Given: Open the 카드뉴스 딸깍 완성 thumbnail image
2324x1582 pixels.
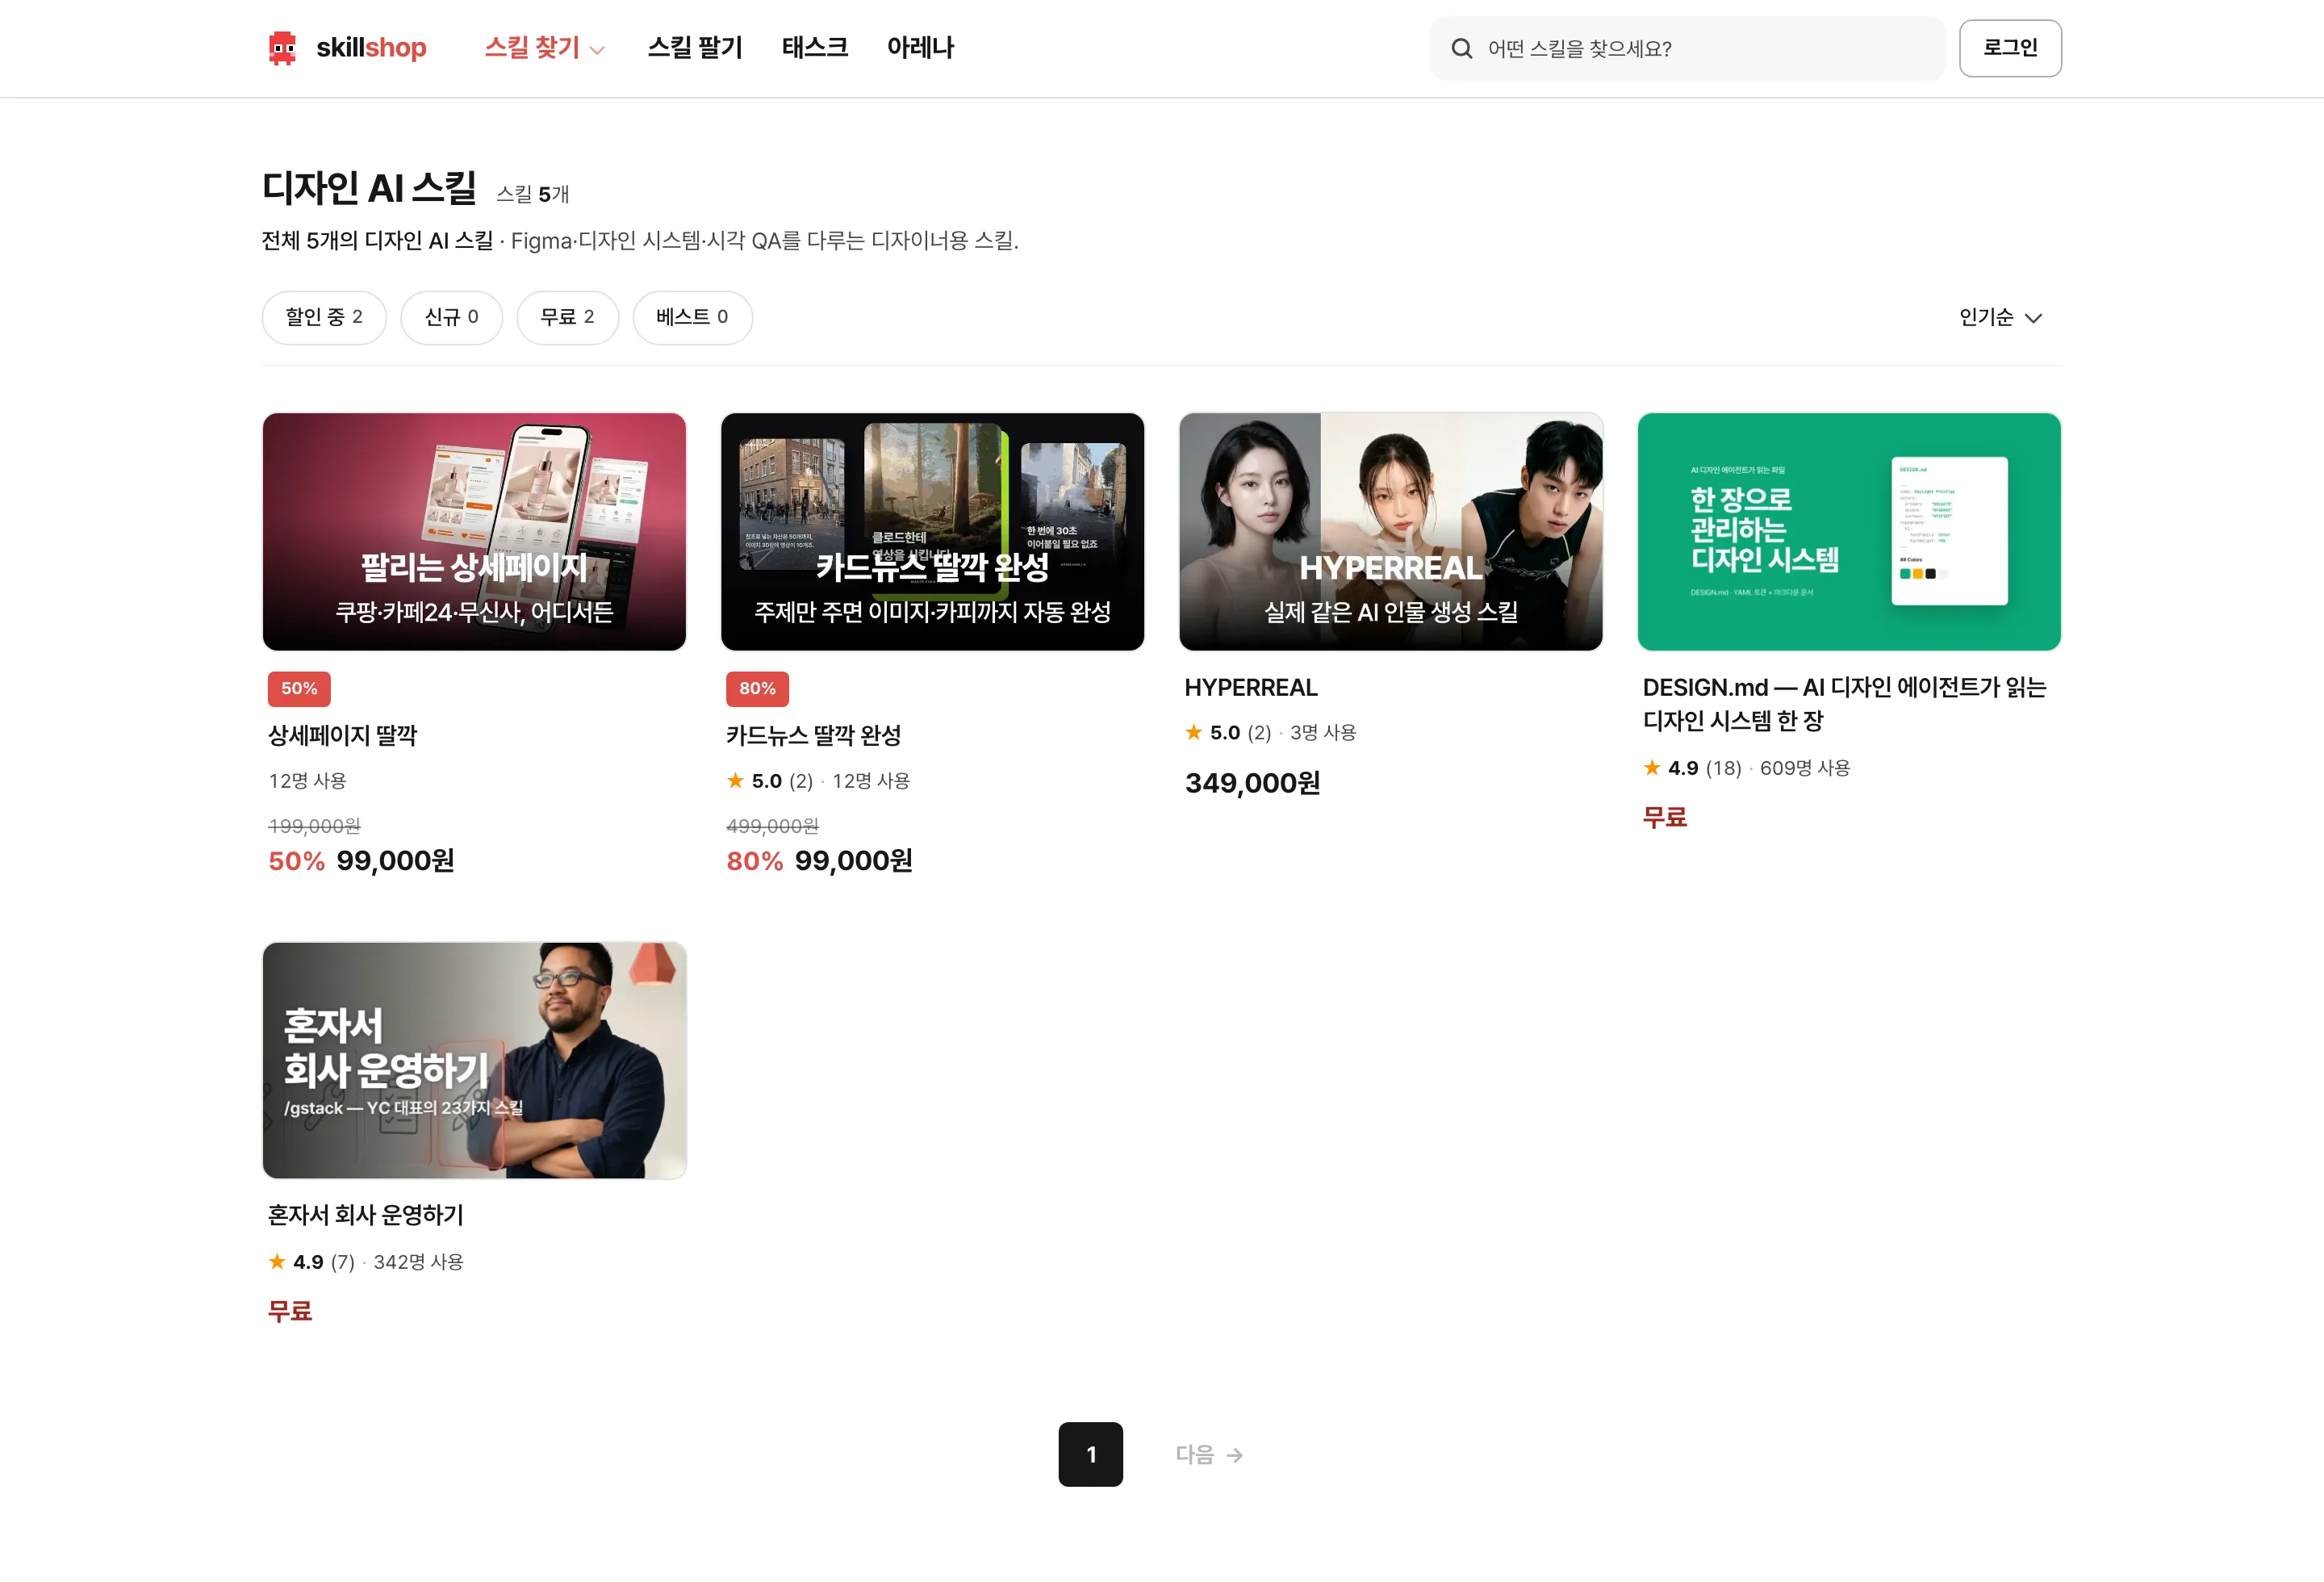Looking at the screenshot, I should click(932, 531).
